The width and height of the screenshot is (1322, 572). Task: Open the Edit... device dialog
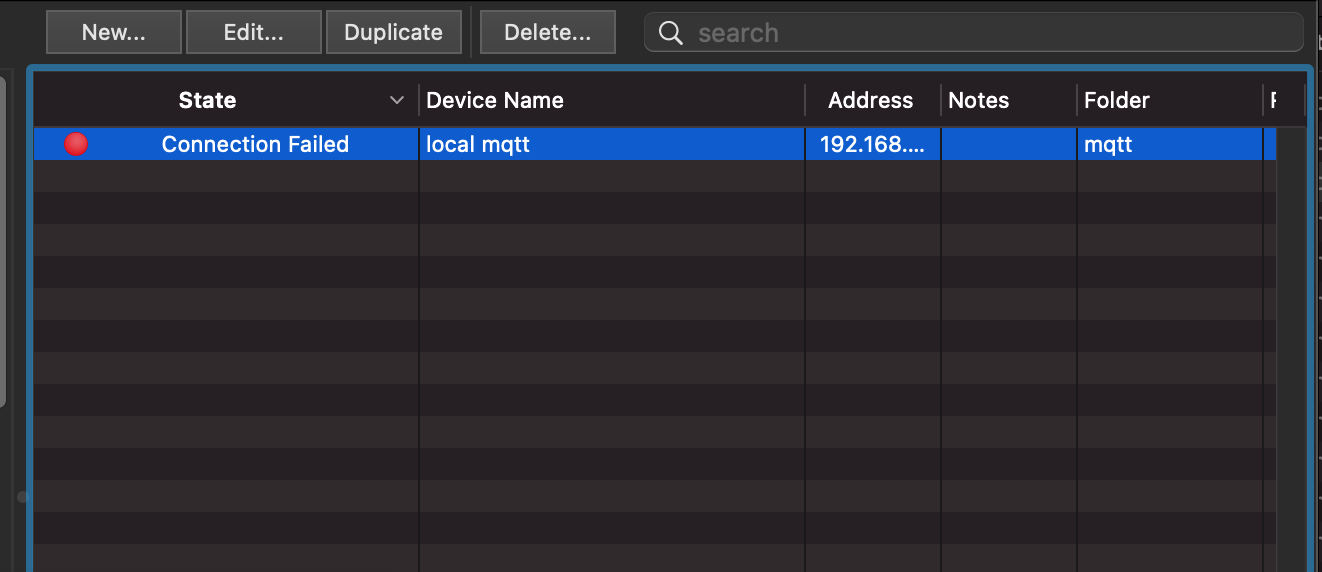click(254, 32)
